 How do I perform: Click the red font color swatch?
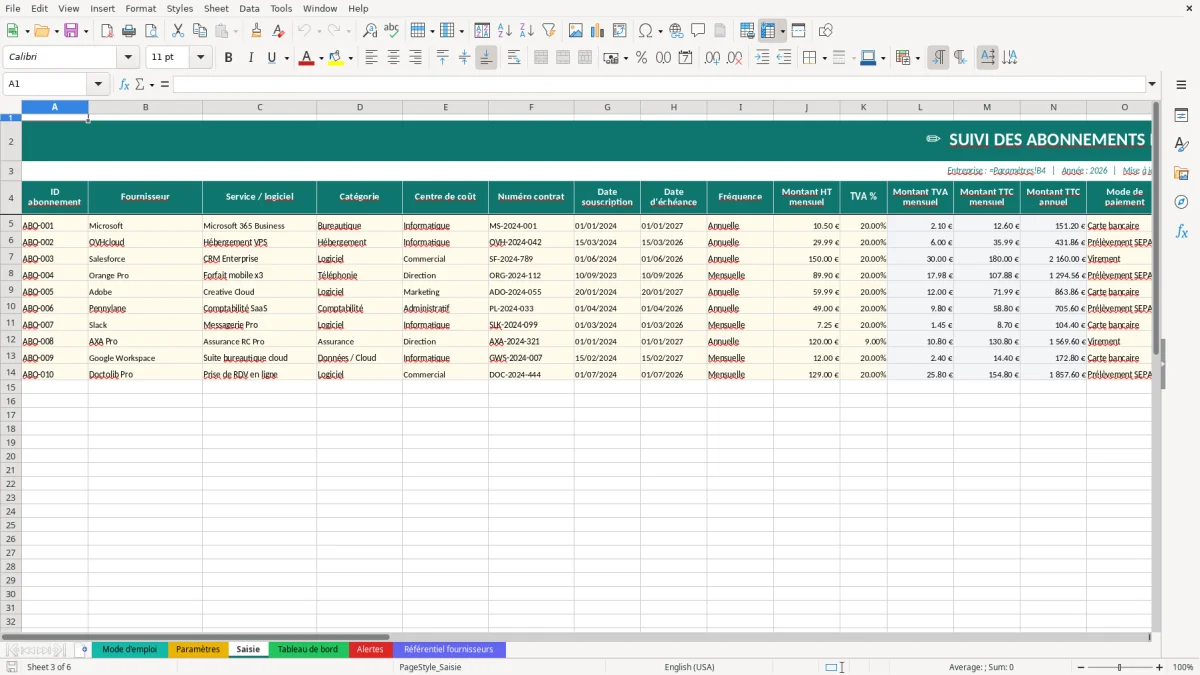click(x=305, y=58)
